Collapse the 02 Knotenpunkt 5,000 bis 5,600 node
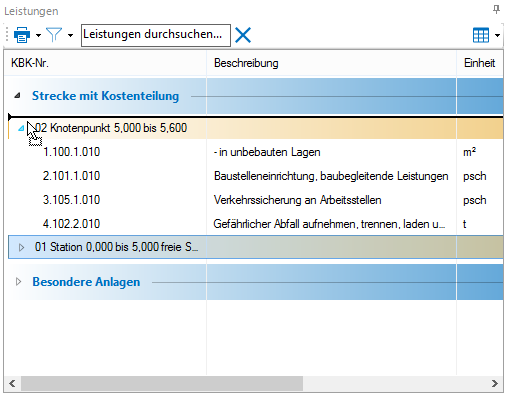The width and height of the screenshot is (507, 396). 21,128
